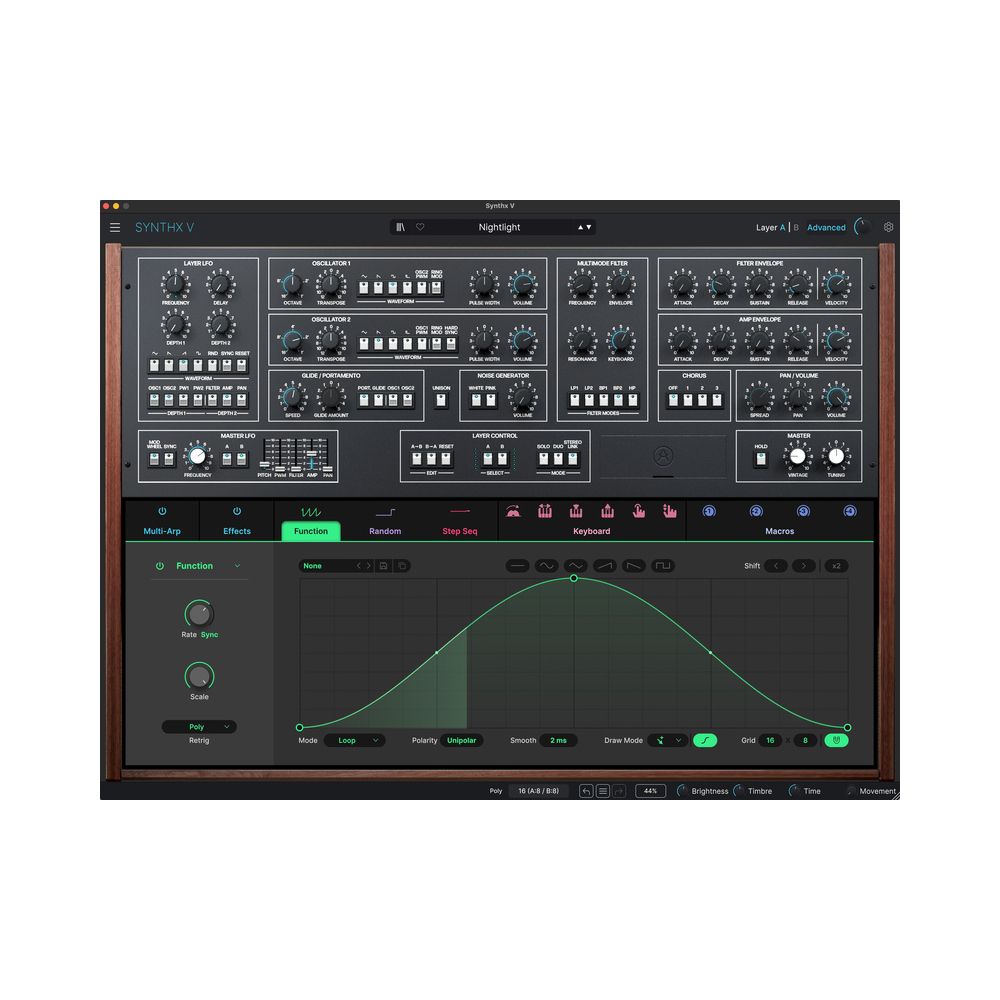Click the Advanced link in the header
The height and width of the screenshot is (1000, 1000).
(826, 227)
